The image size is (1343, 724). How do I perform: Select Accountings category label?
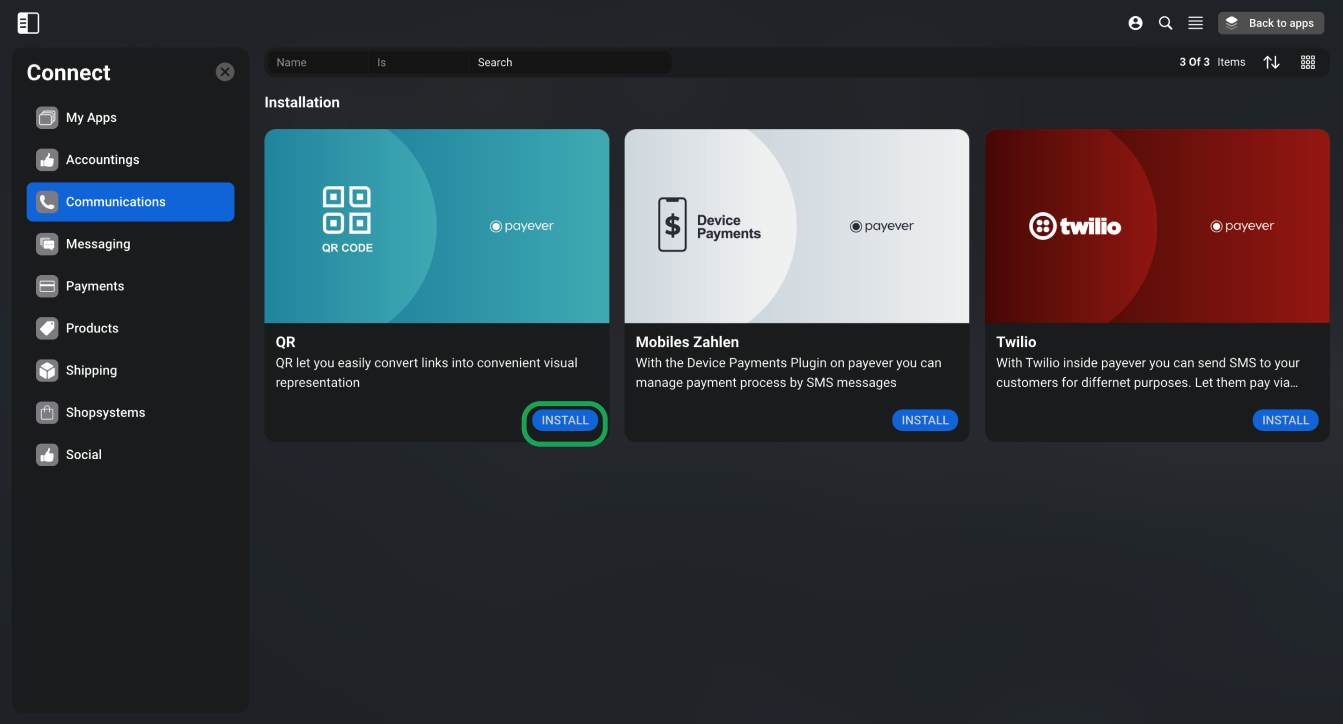(x=102, y=160)
